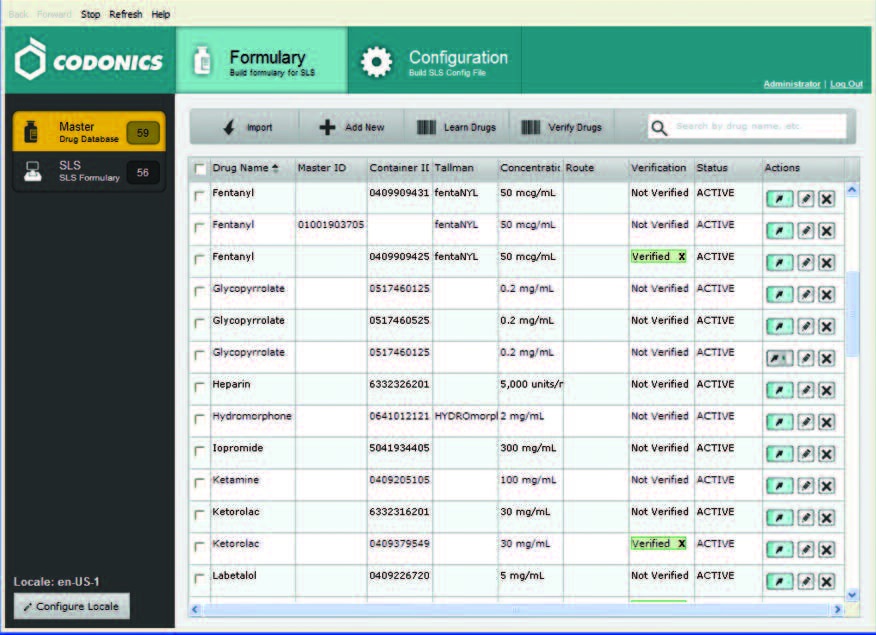
Task: Click the horizontal scrollbar track
Action: click(x=516, y=609)
